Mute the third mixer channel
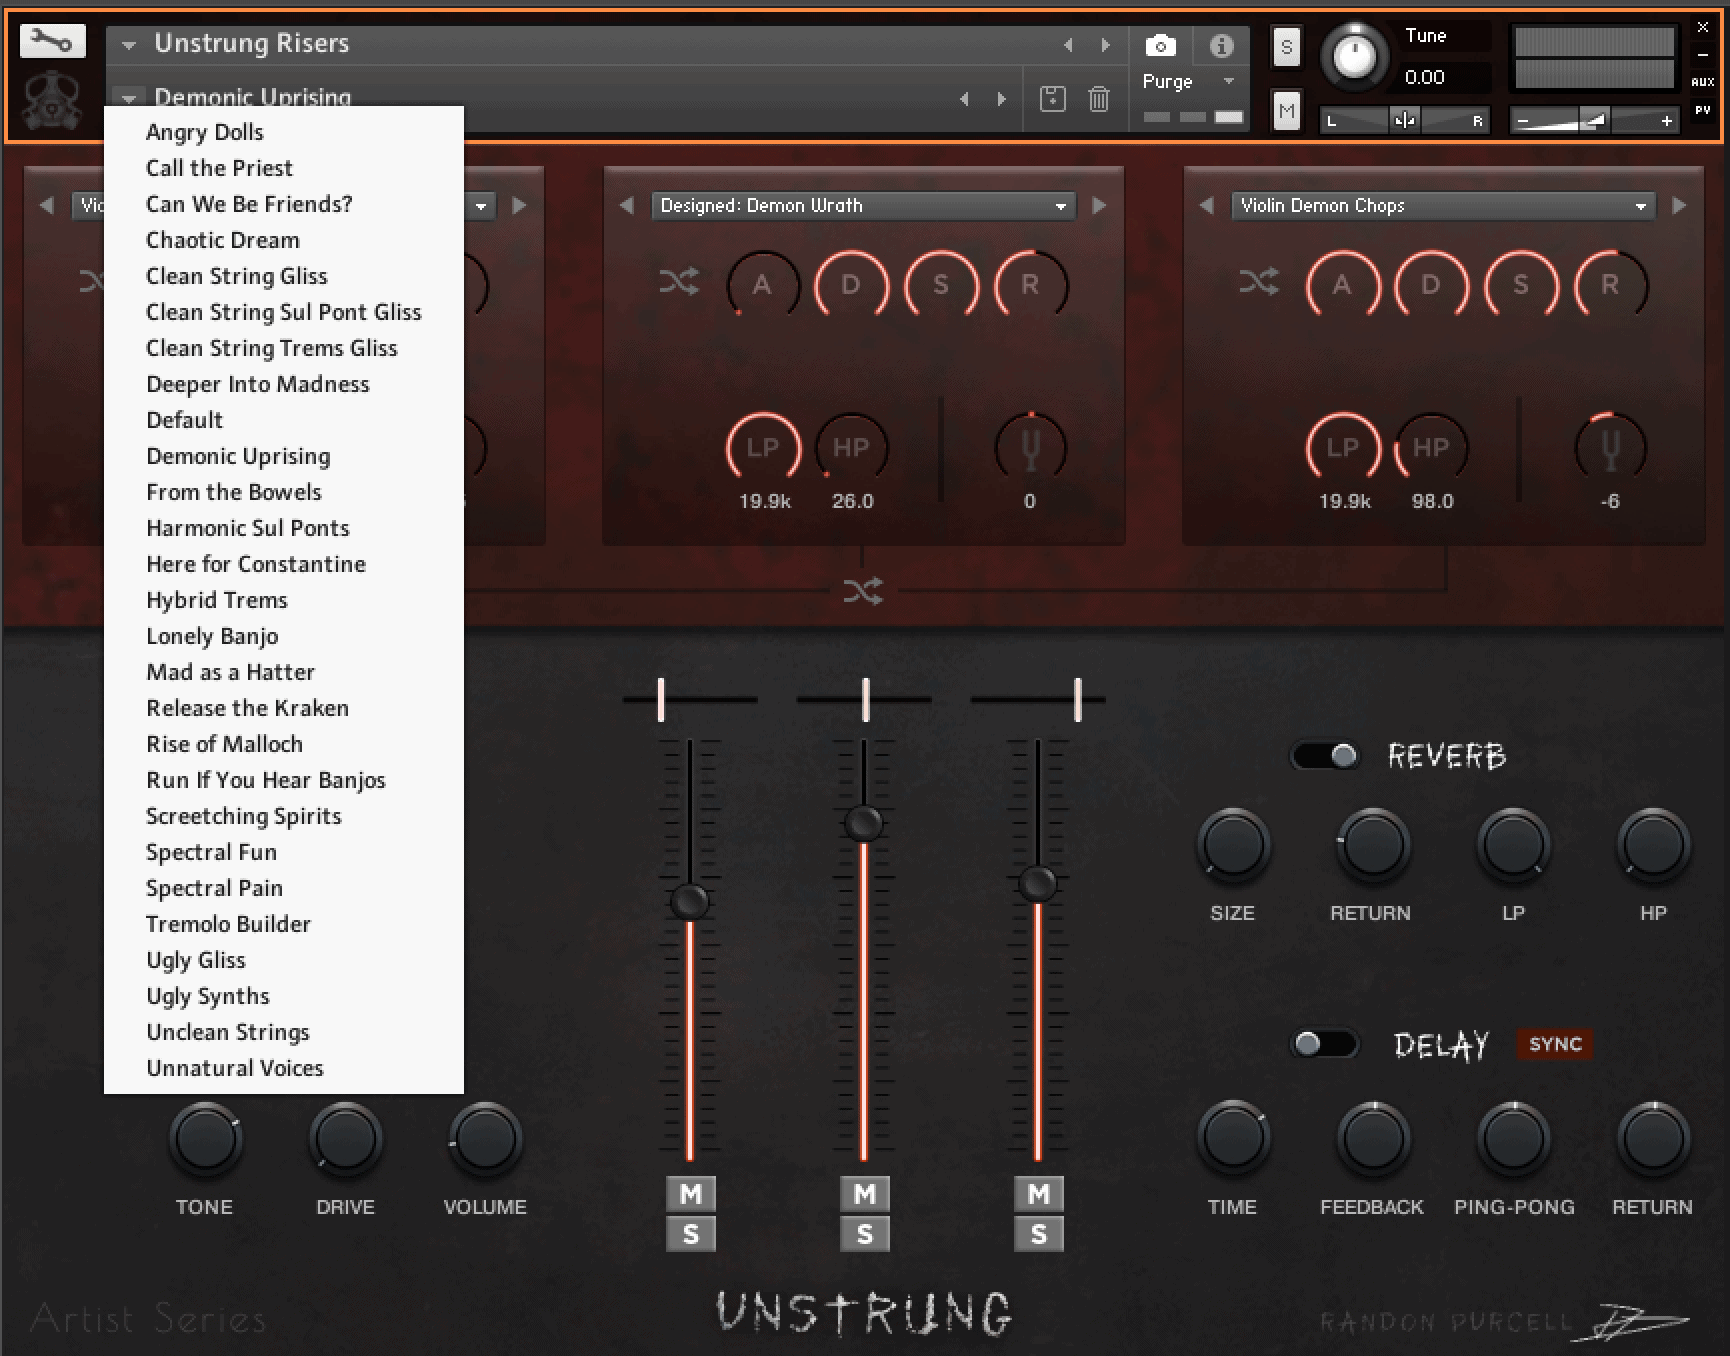 point(1038,1193)
